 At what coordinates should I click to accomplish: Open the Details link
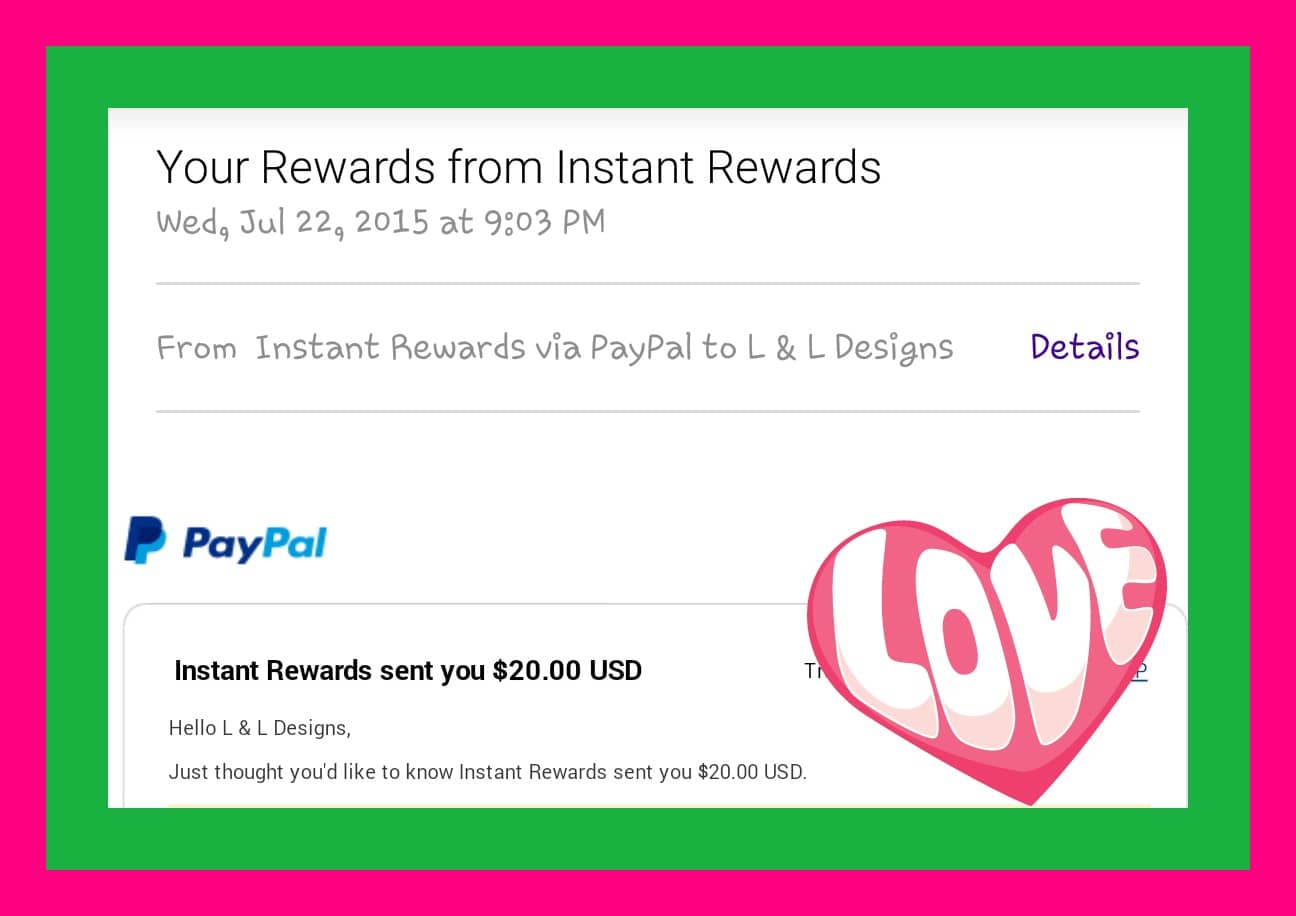point(1084,347)
